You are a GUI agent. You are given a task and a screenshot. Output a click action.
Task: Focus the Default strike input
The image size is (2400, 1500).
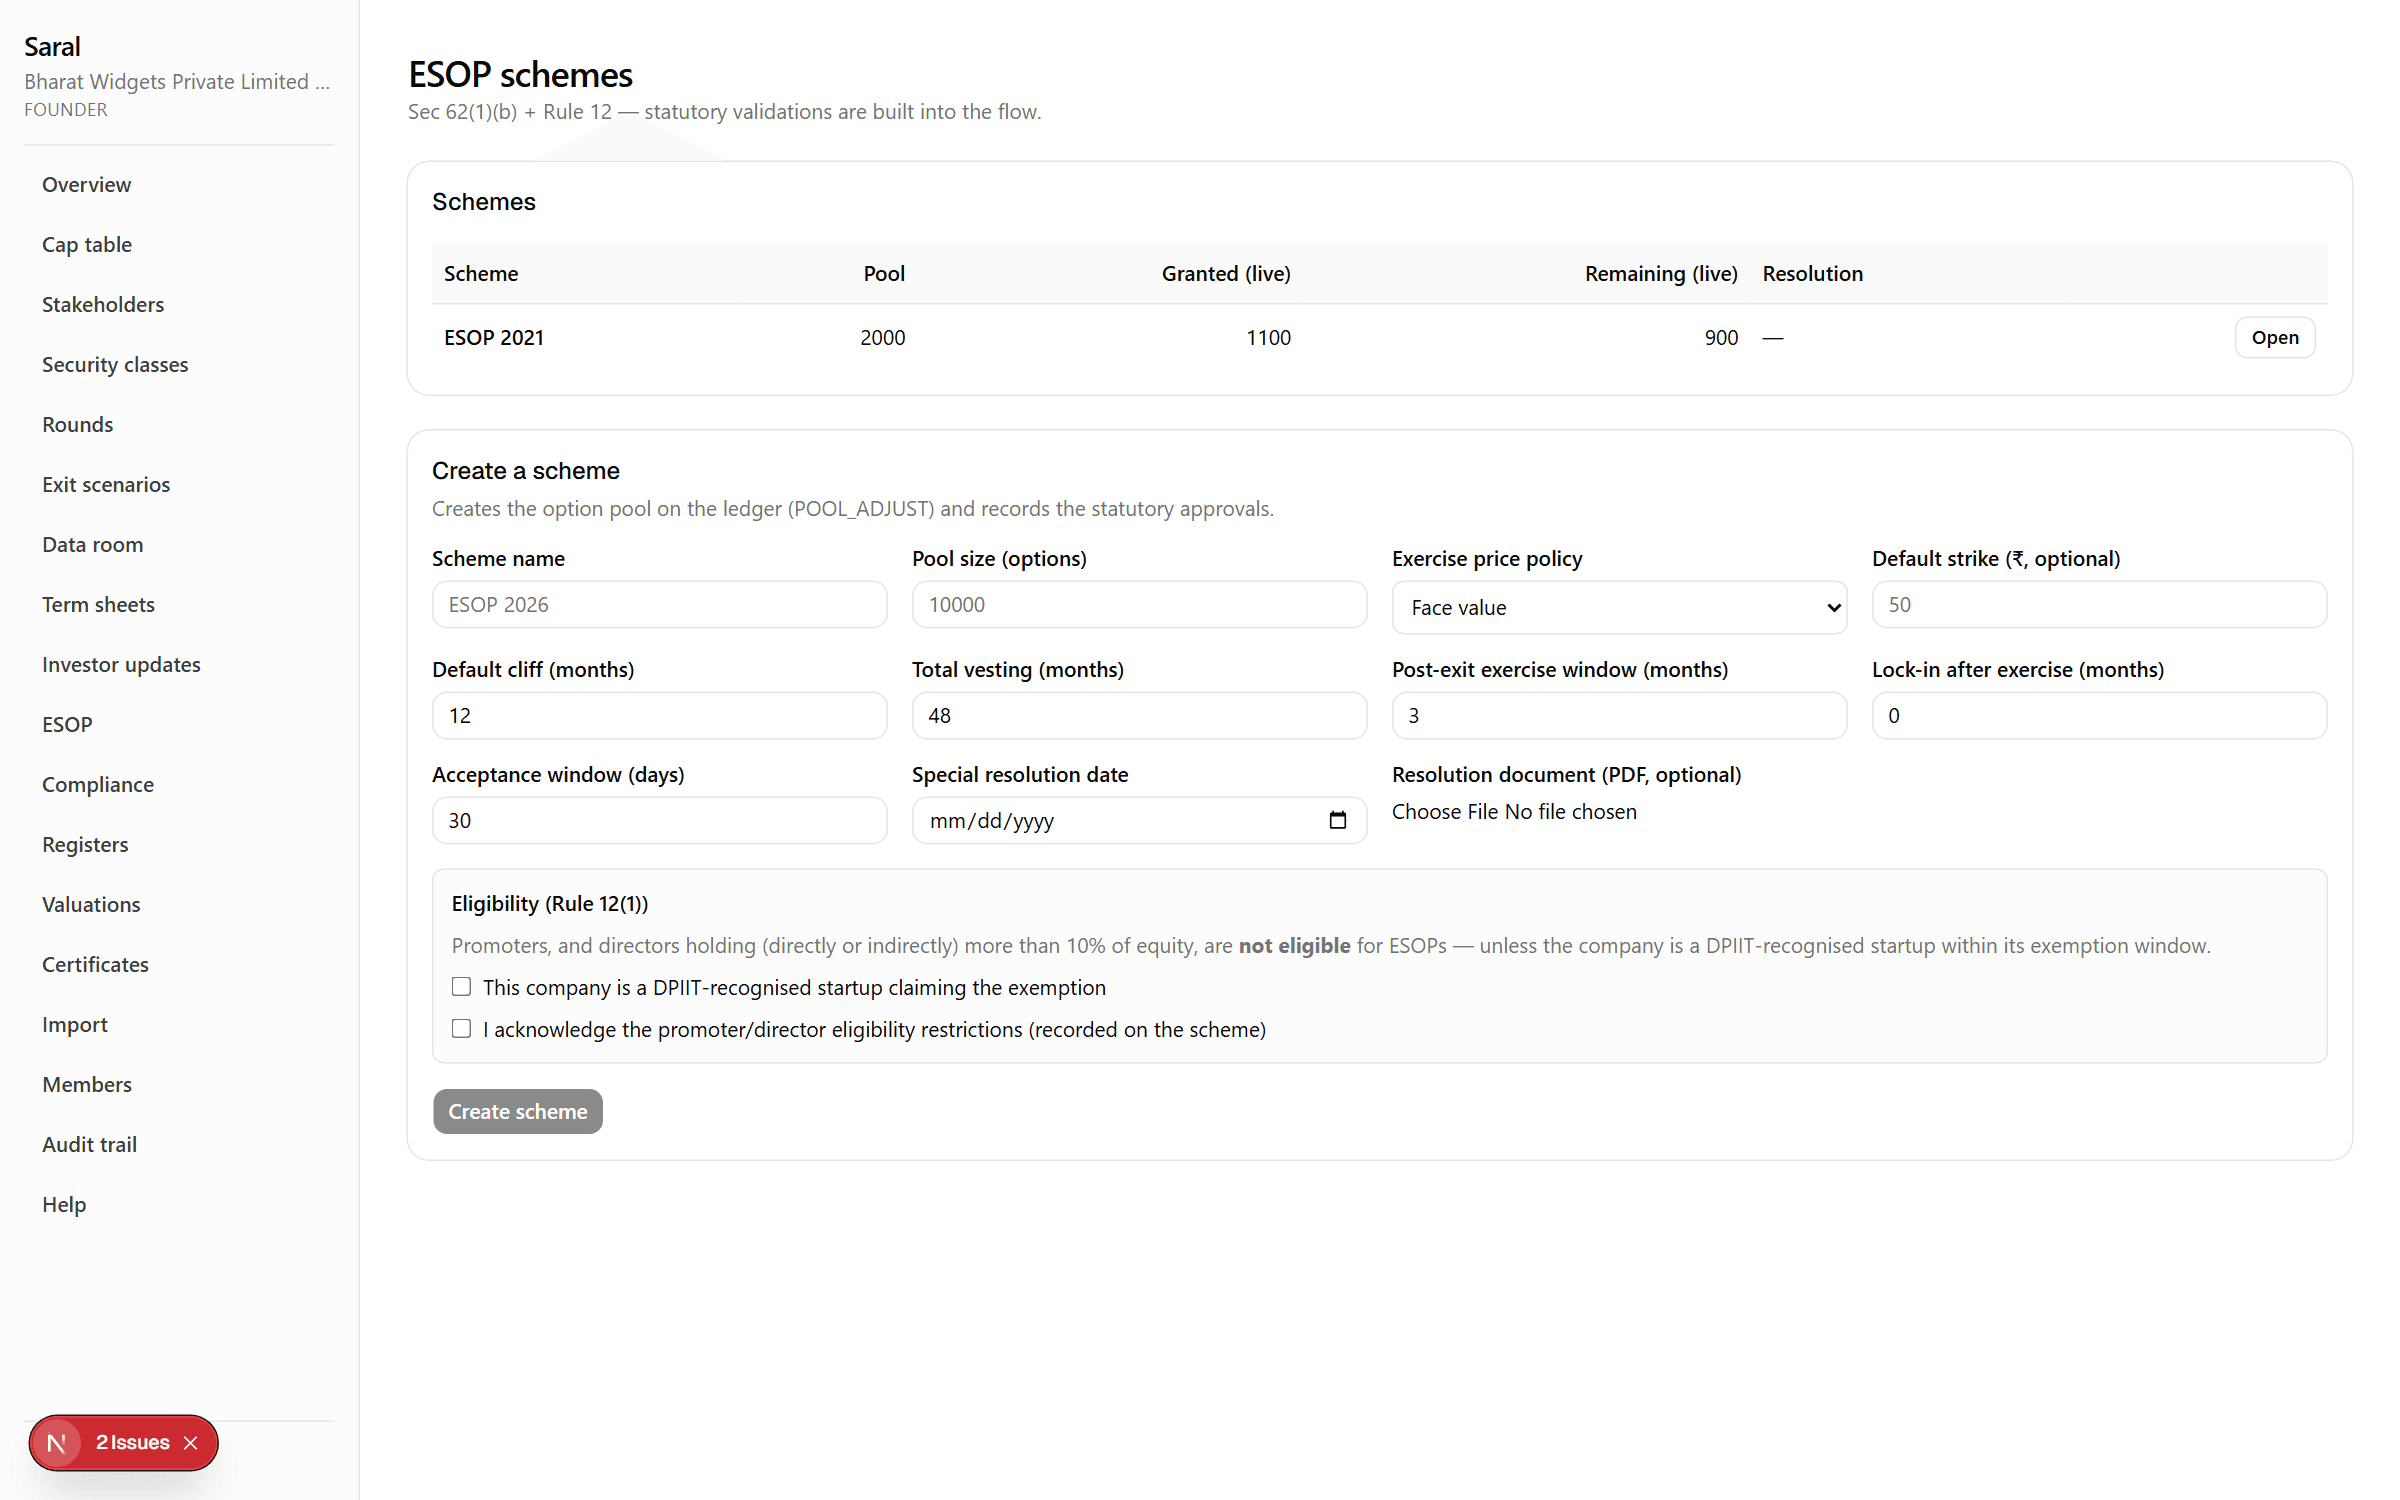pyautogui.click(x=2099, y=604)
